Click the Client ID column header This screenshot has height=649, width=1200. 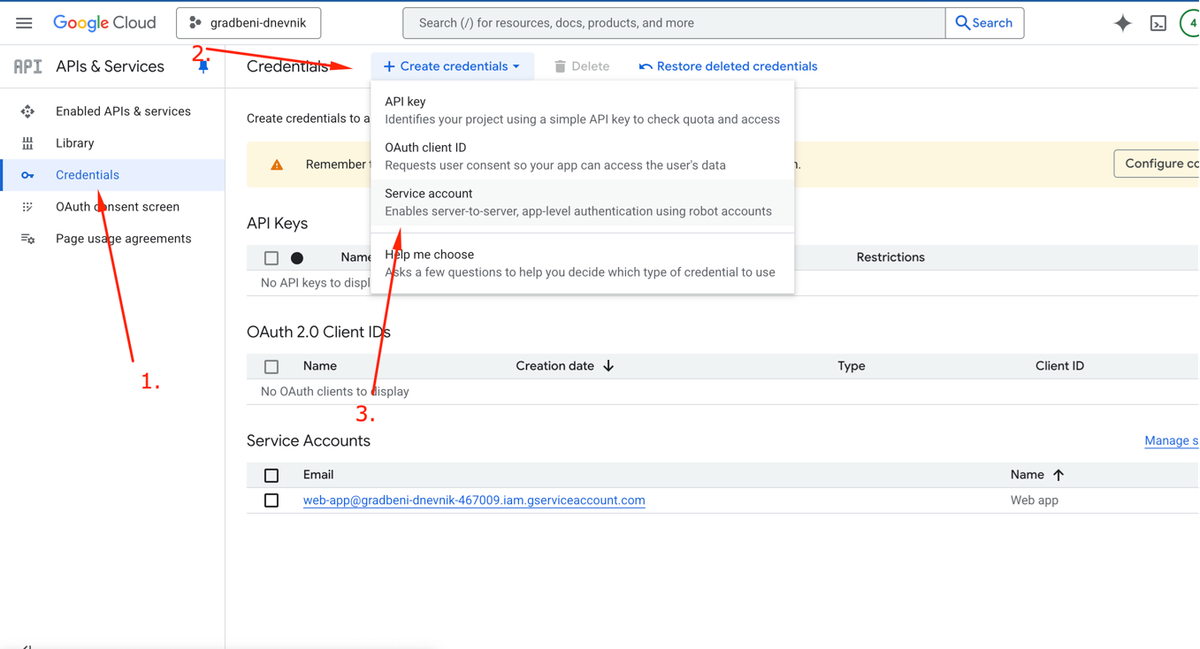pyautogui.click(x=1060, y=366)
